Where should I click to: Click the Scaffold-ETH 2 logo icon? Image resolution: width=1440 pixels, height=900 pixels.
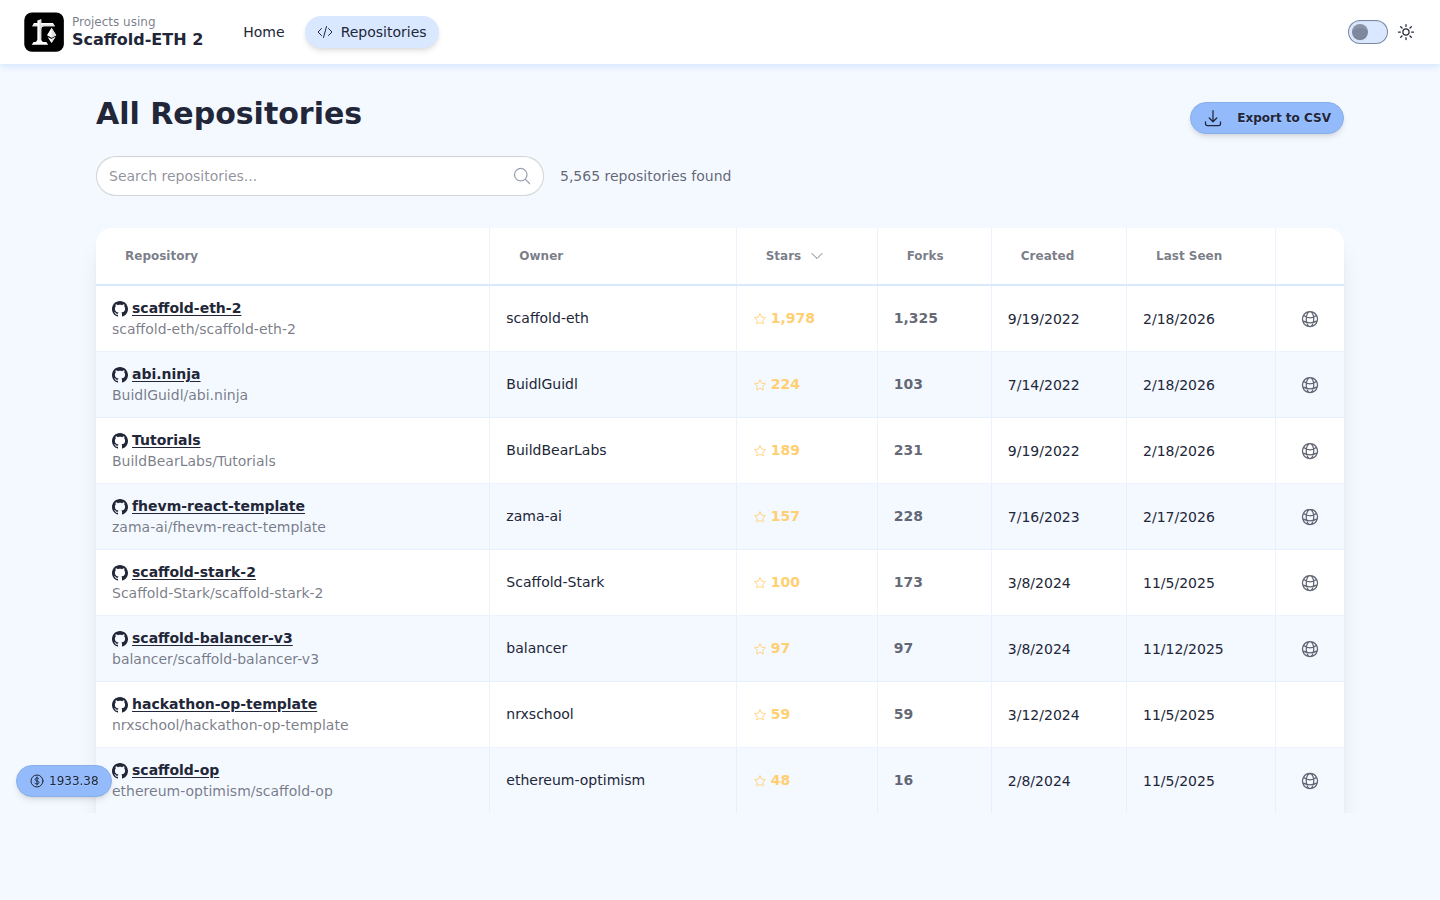pyautogui.click(x=44, y=32)
